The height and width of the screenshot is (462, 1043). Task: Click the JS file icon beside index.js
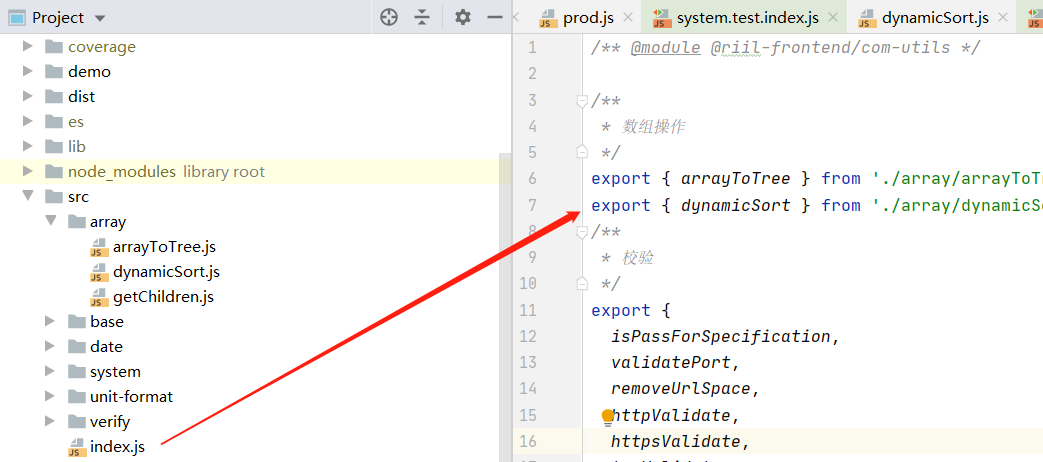pyautogui.click(x=76, y=448)
